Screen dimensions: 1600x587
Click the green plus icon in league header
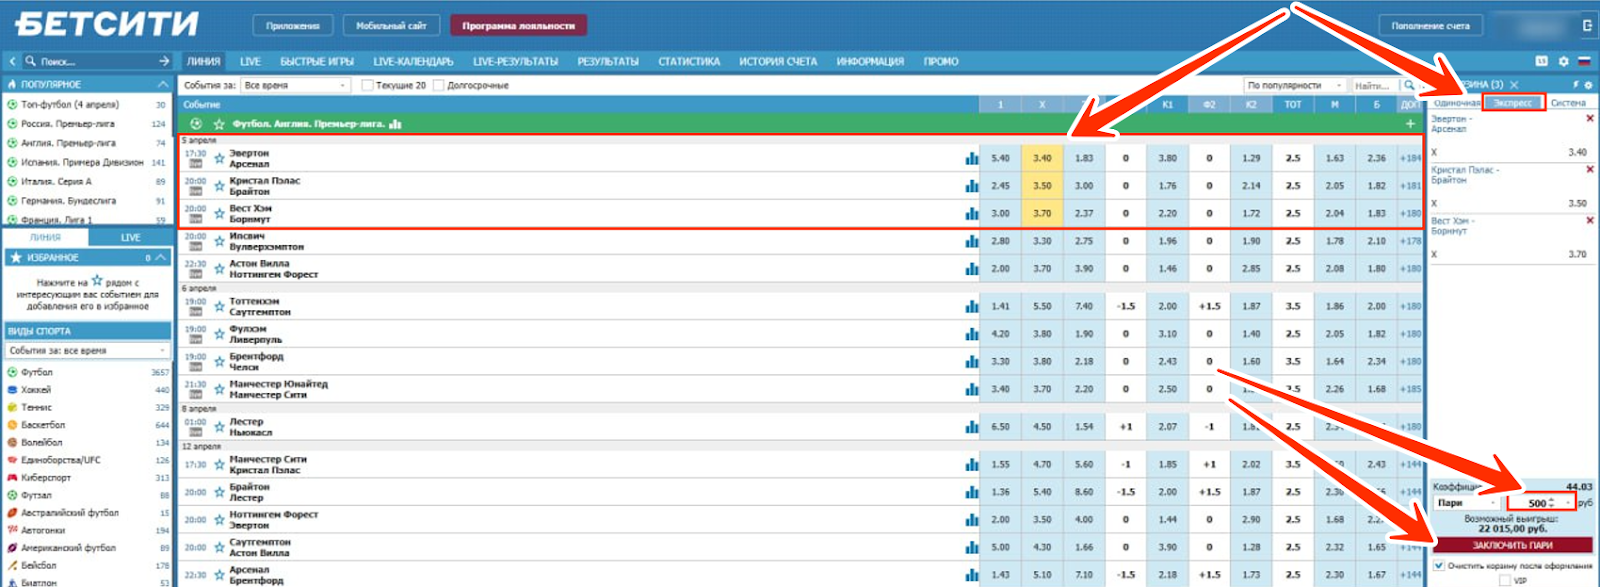click(1410, 124)
